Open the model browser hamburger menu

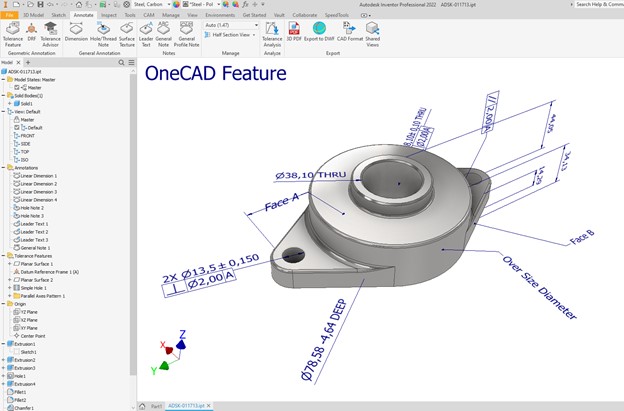pyautogui.click(x=131, y=62)
